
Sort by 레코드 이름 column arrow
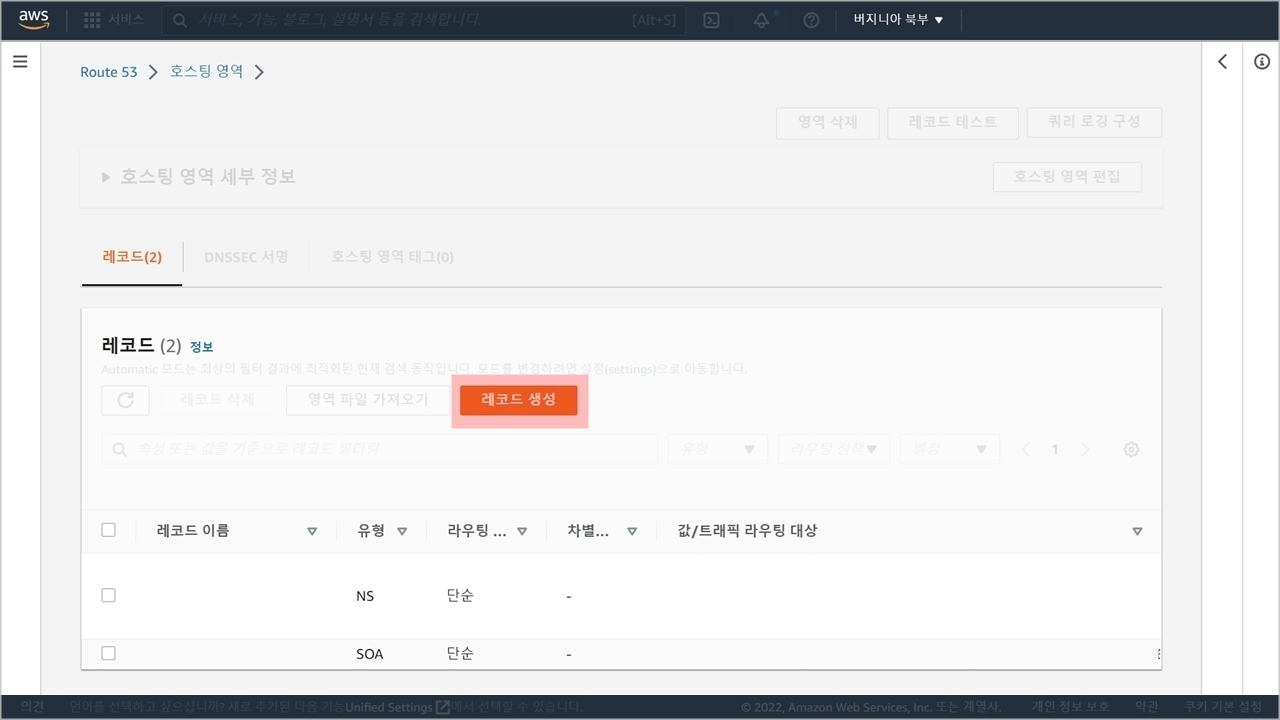pos(312,531)
